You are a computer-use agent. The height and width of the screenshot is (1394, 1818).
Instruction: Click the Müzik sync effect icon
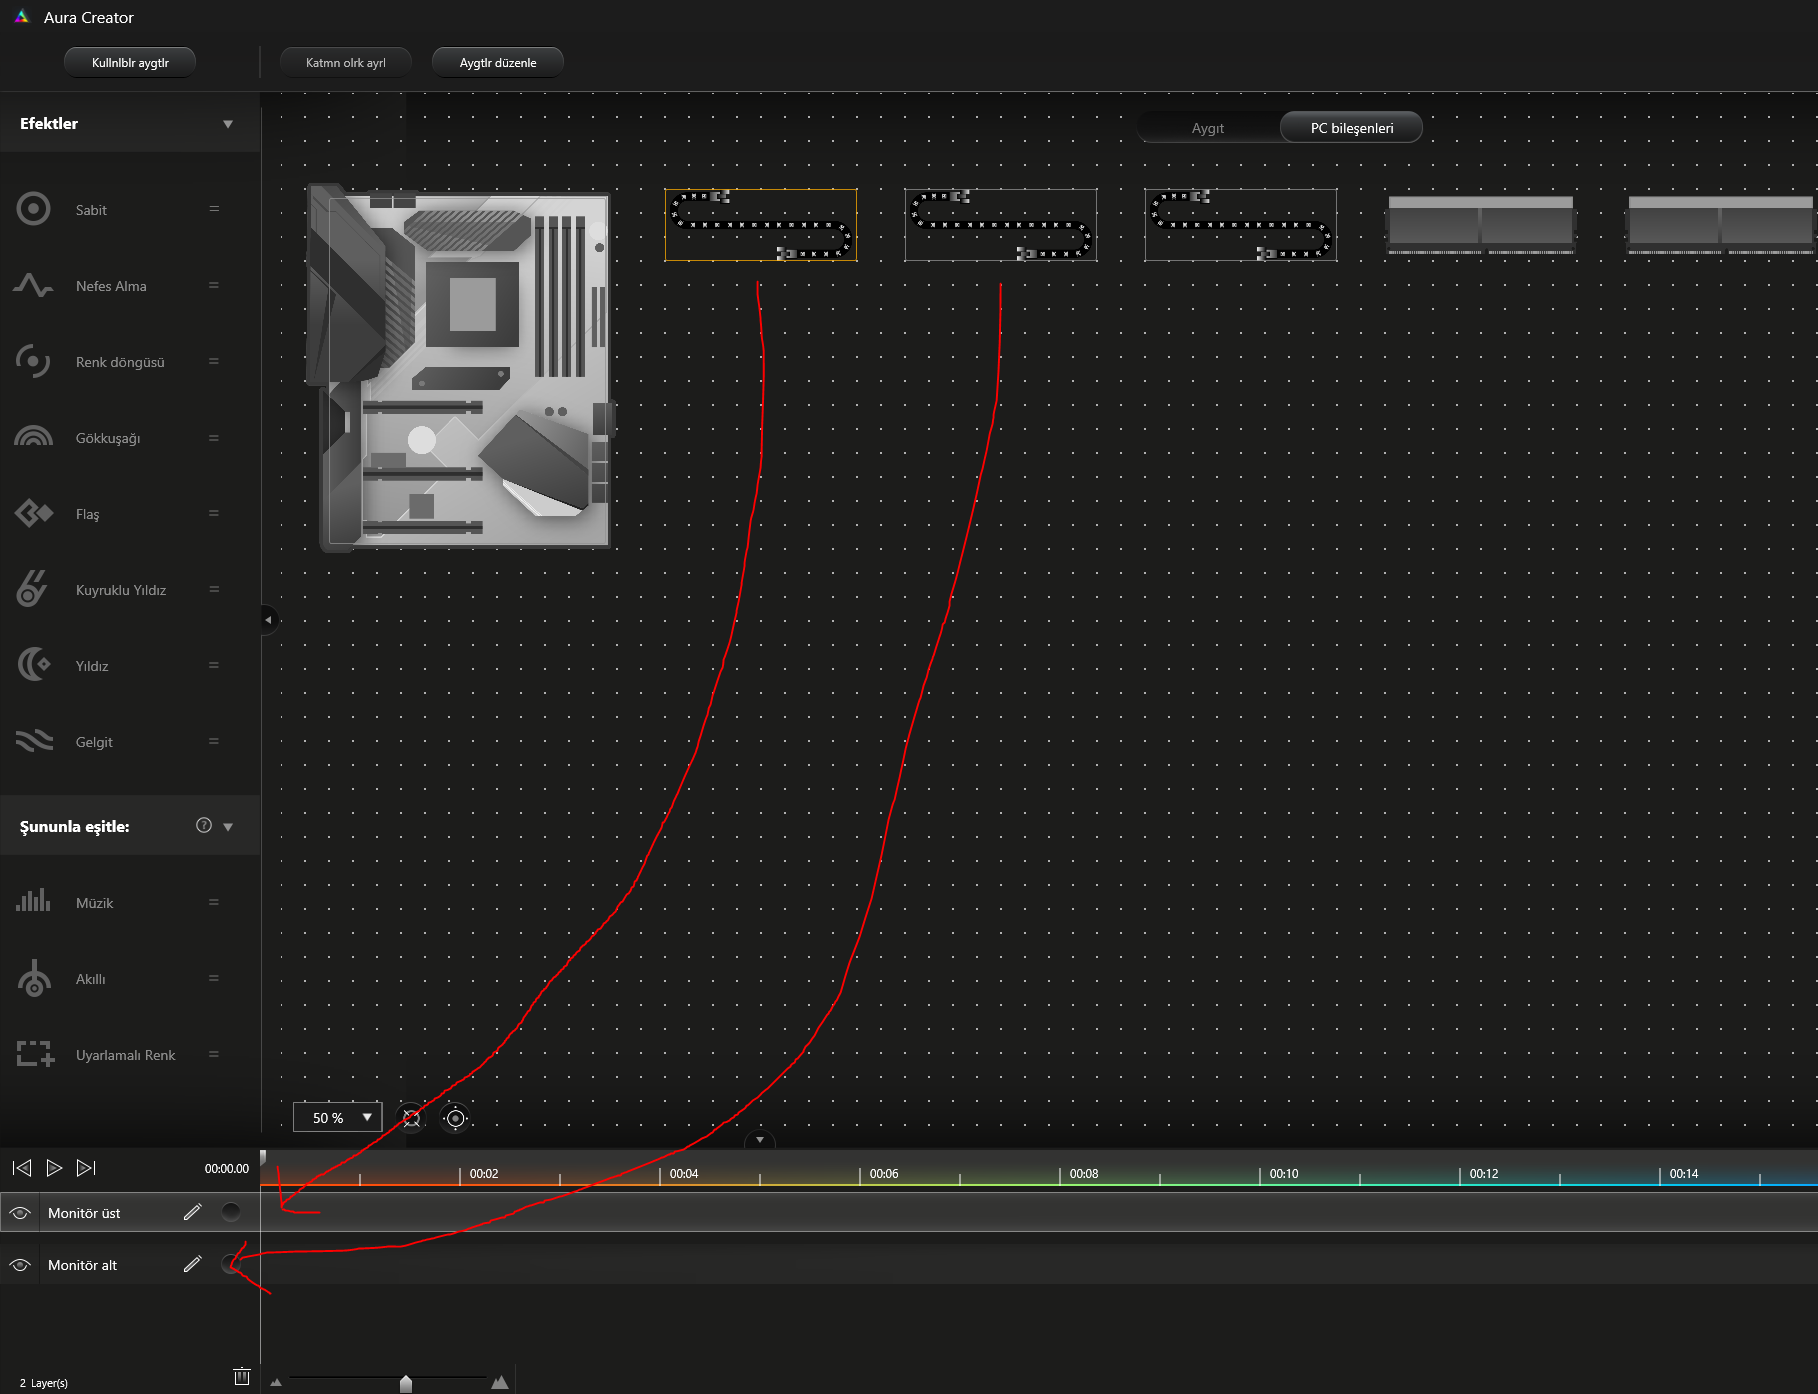pyautogui.click(x=34, y=902)
